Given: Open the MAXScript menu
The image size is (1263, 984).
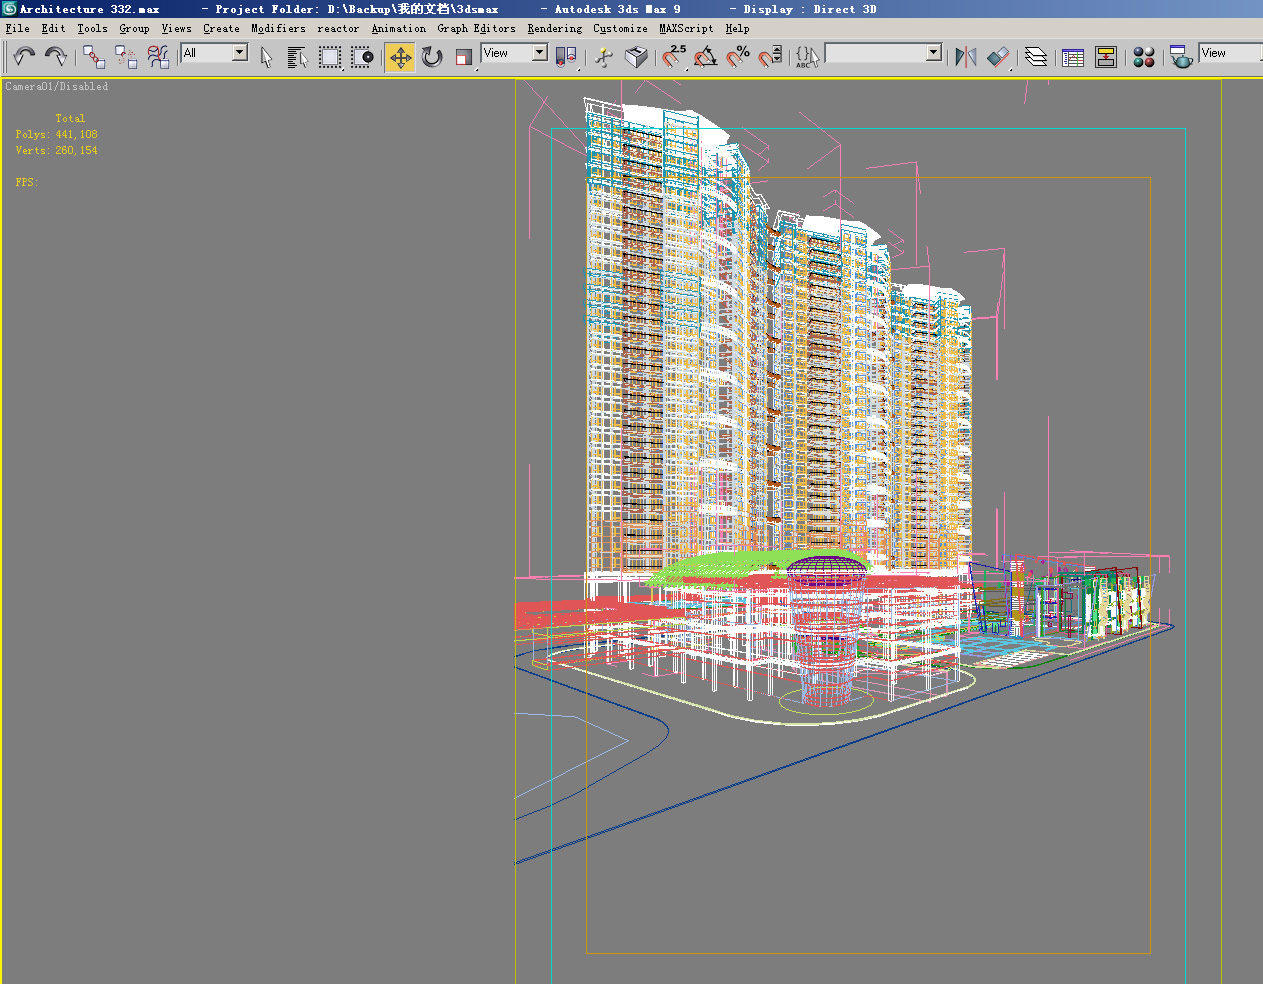Looking at the screenshot, I should click(686, 29).
